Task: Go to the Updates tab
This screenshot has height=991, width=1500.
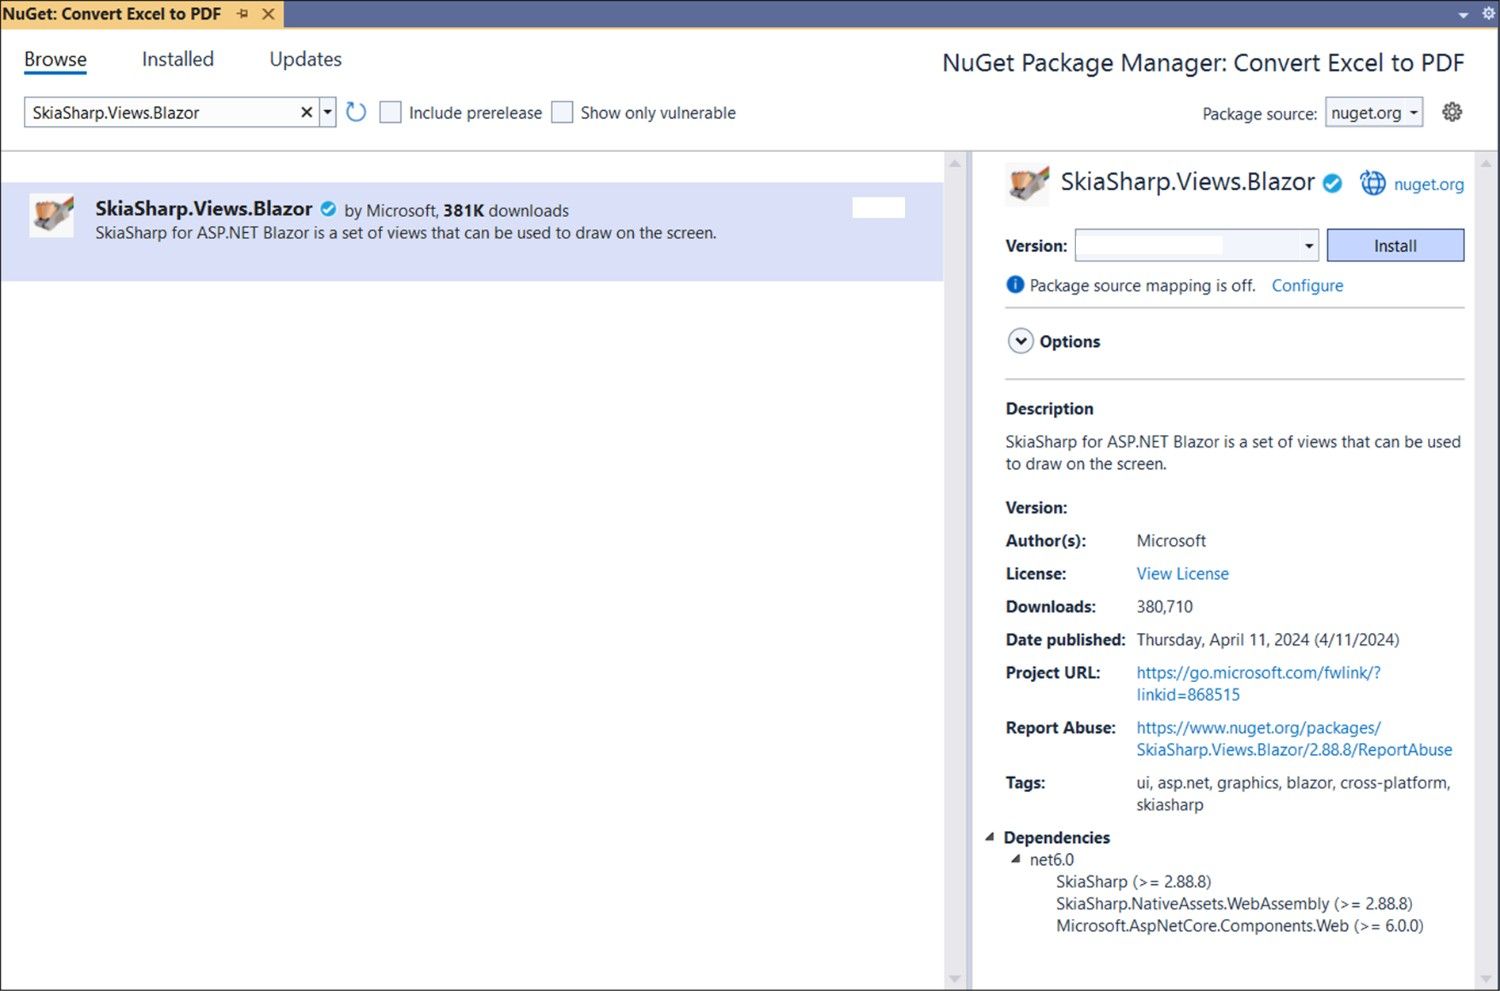Action: (x=305, y=59)
